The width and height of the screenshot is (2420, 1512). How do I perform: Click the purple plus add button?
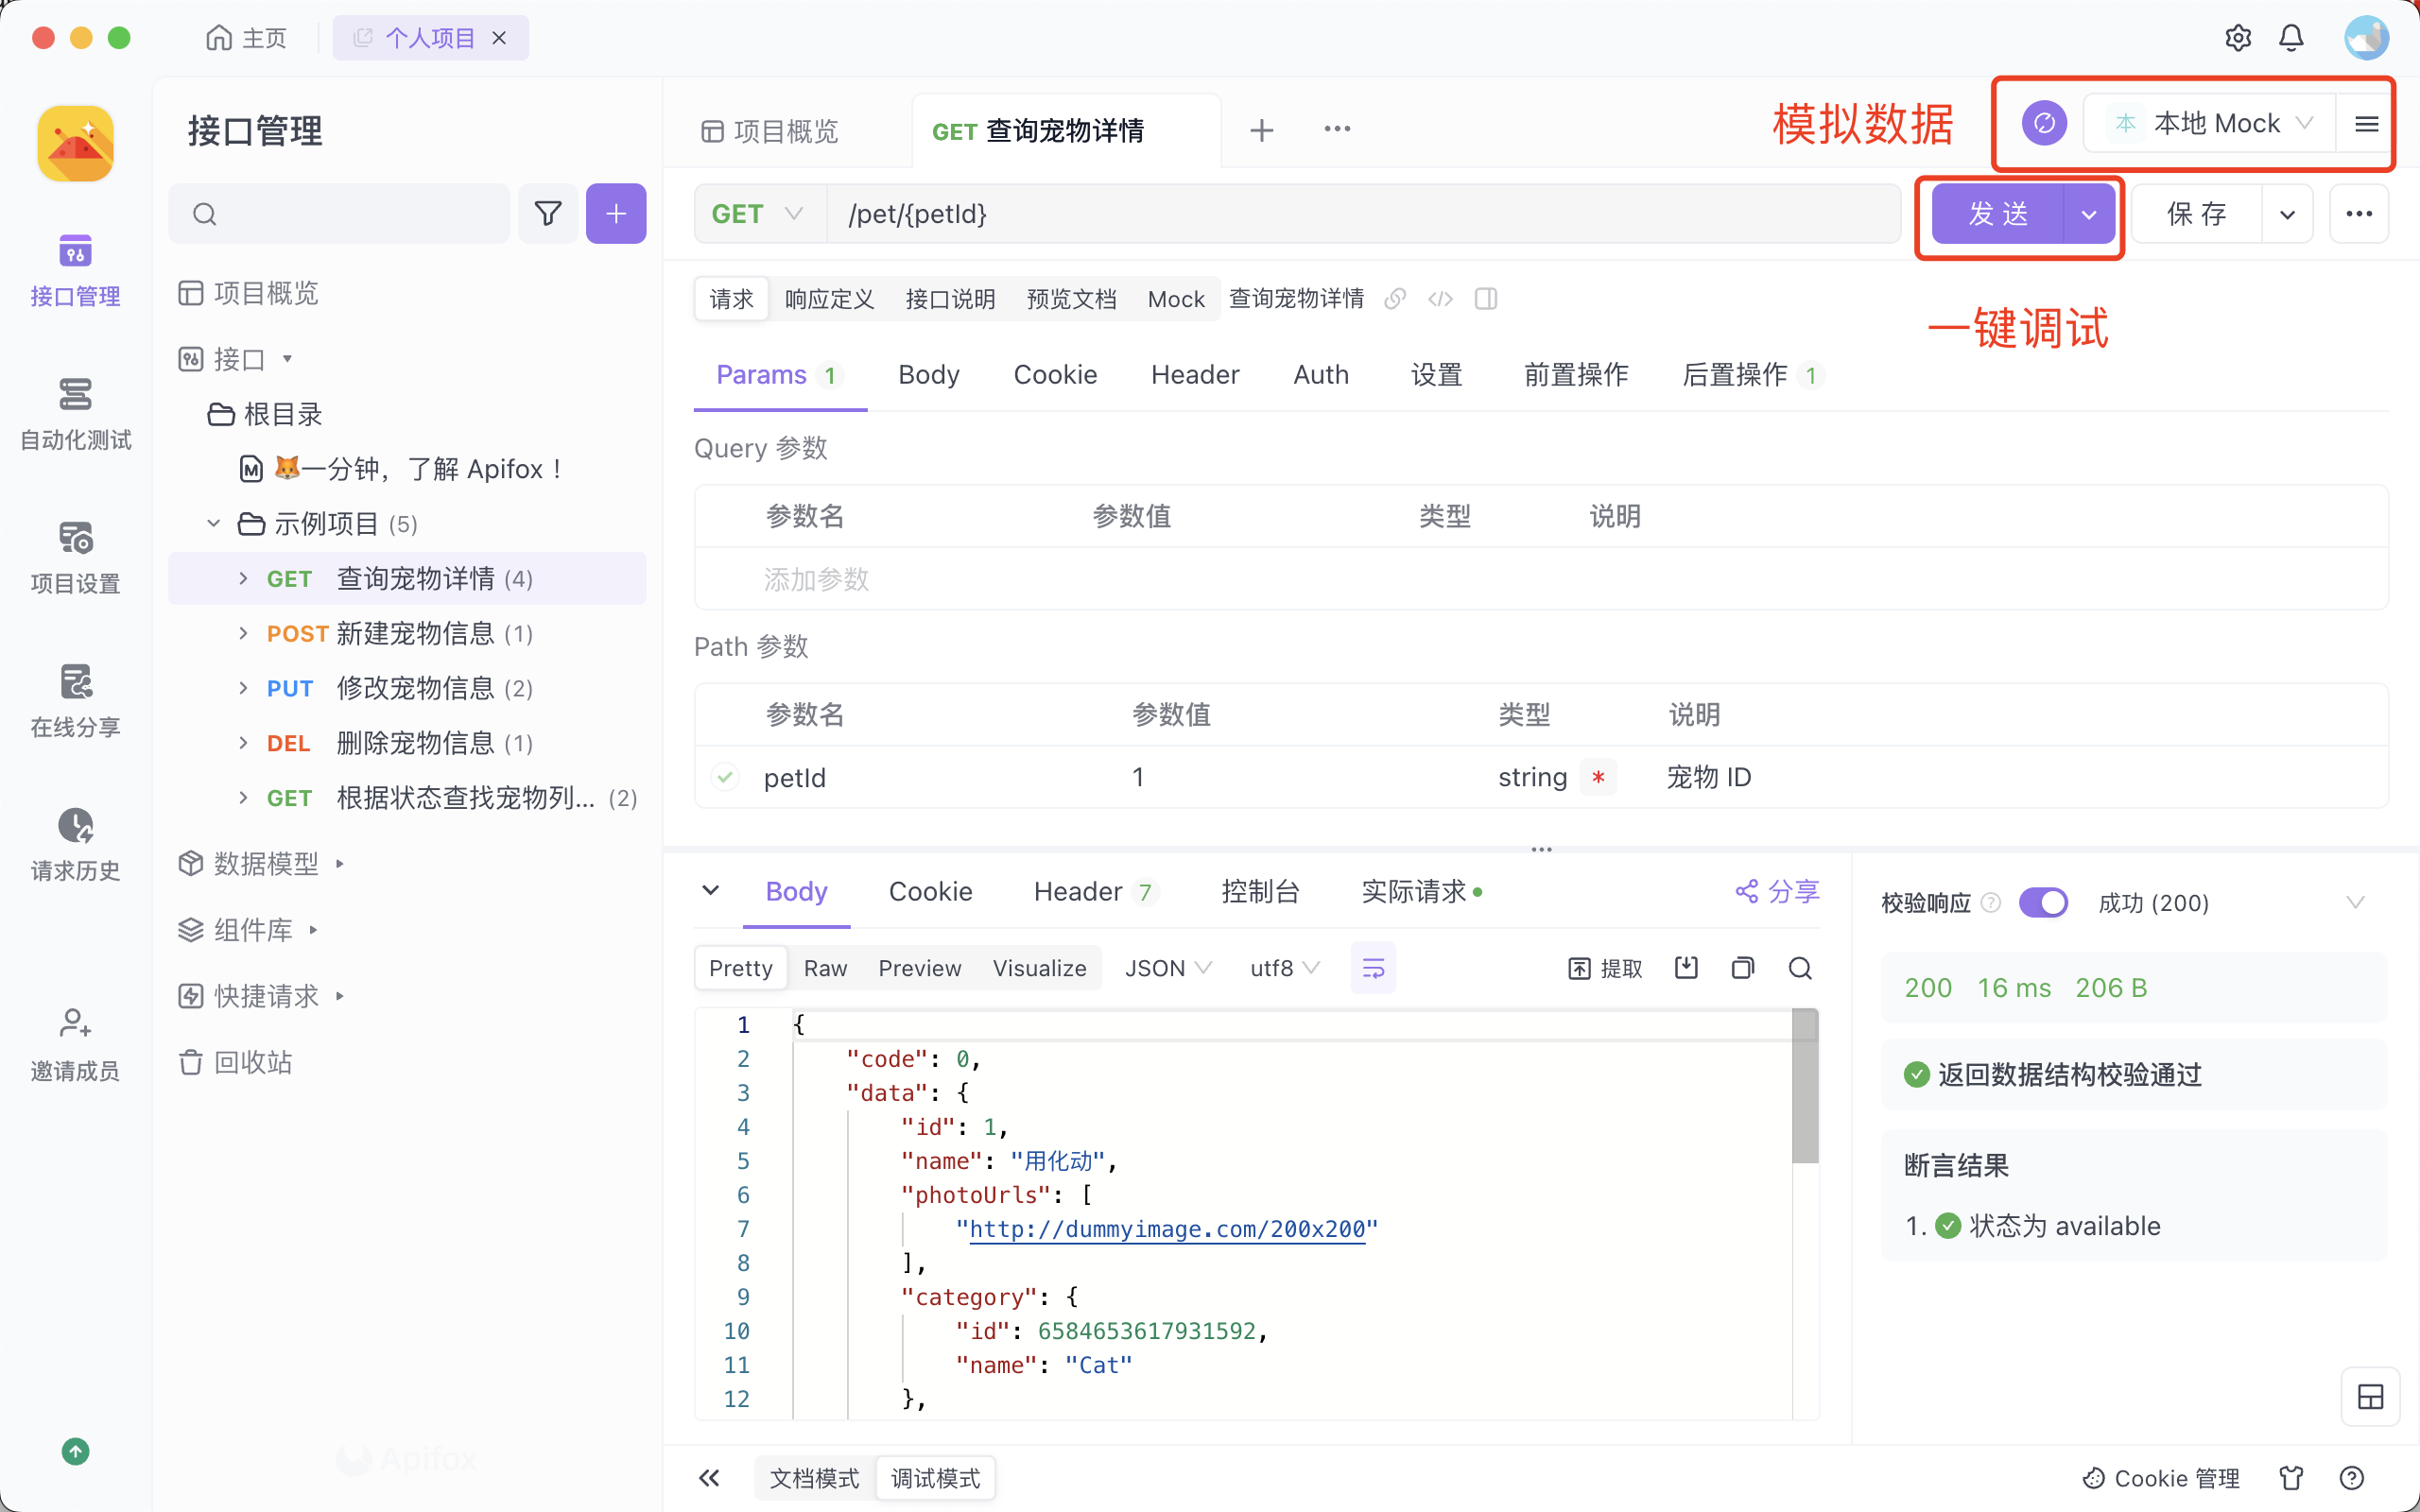616,213
